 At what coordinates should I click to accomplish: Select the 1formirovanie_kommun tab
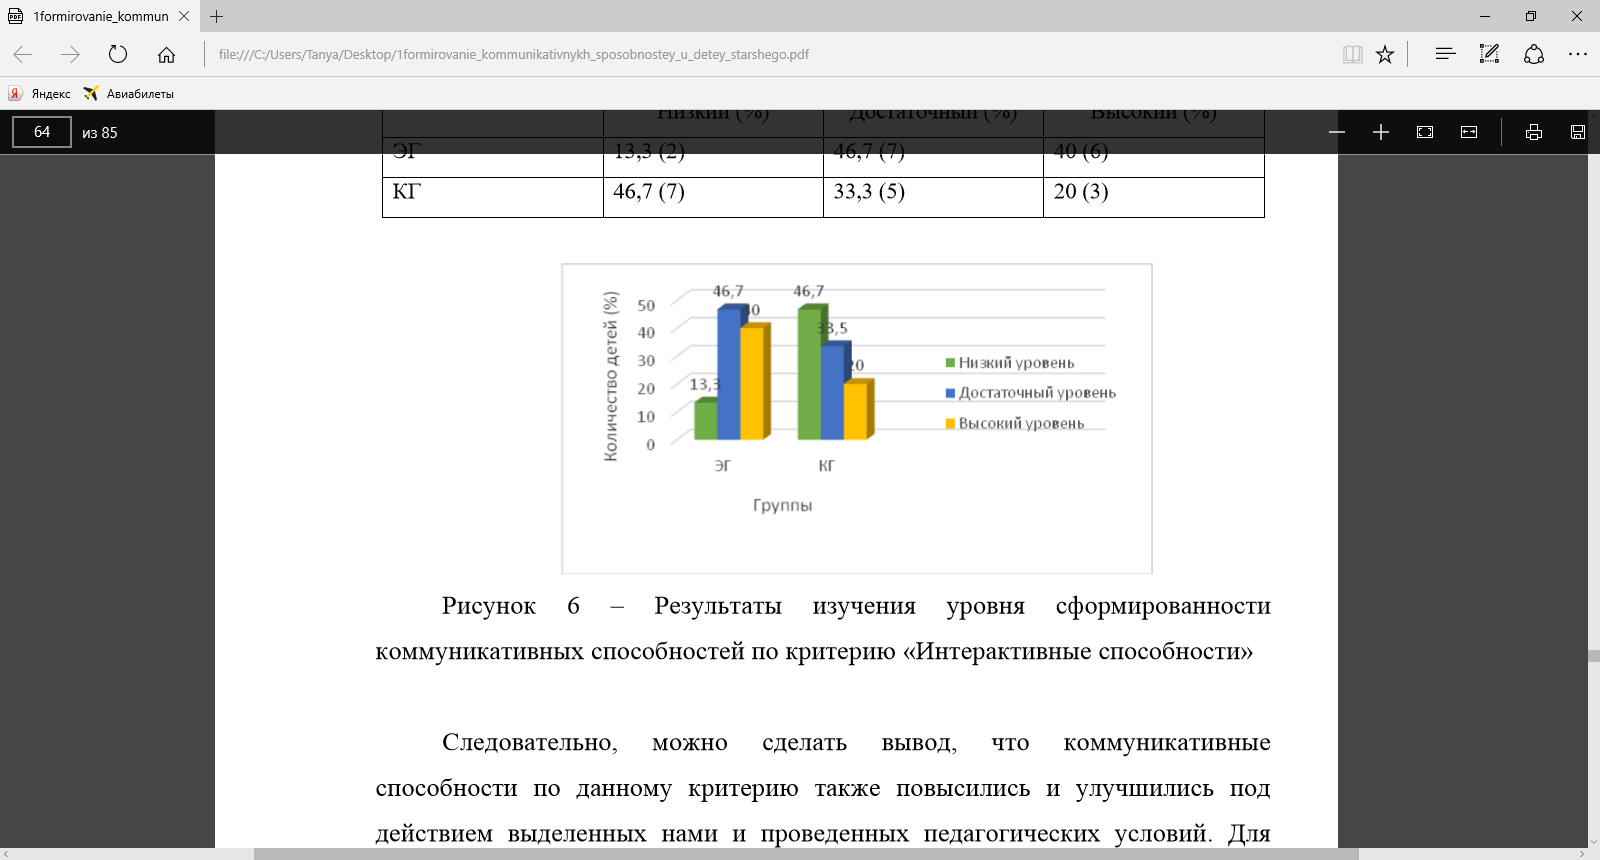click(x=100, y=16)
